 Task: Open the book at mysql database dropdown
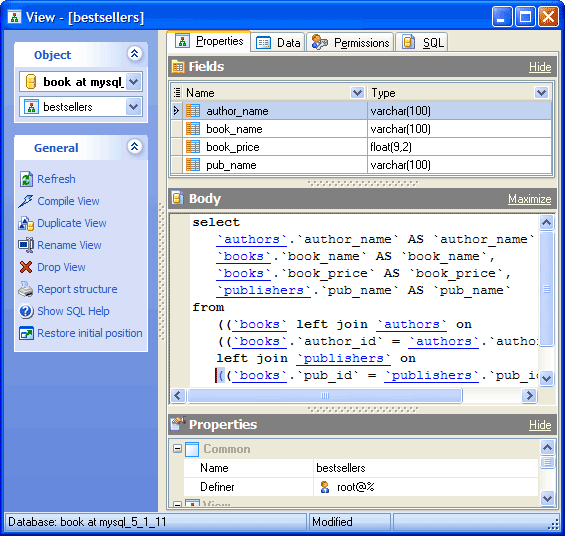coord(133,82)
